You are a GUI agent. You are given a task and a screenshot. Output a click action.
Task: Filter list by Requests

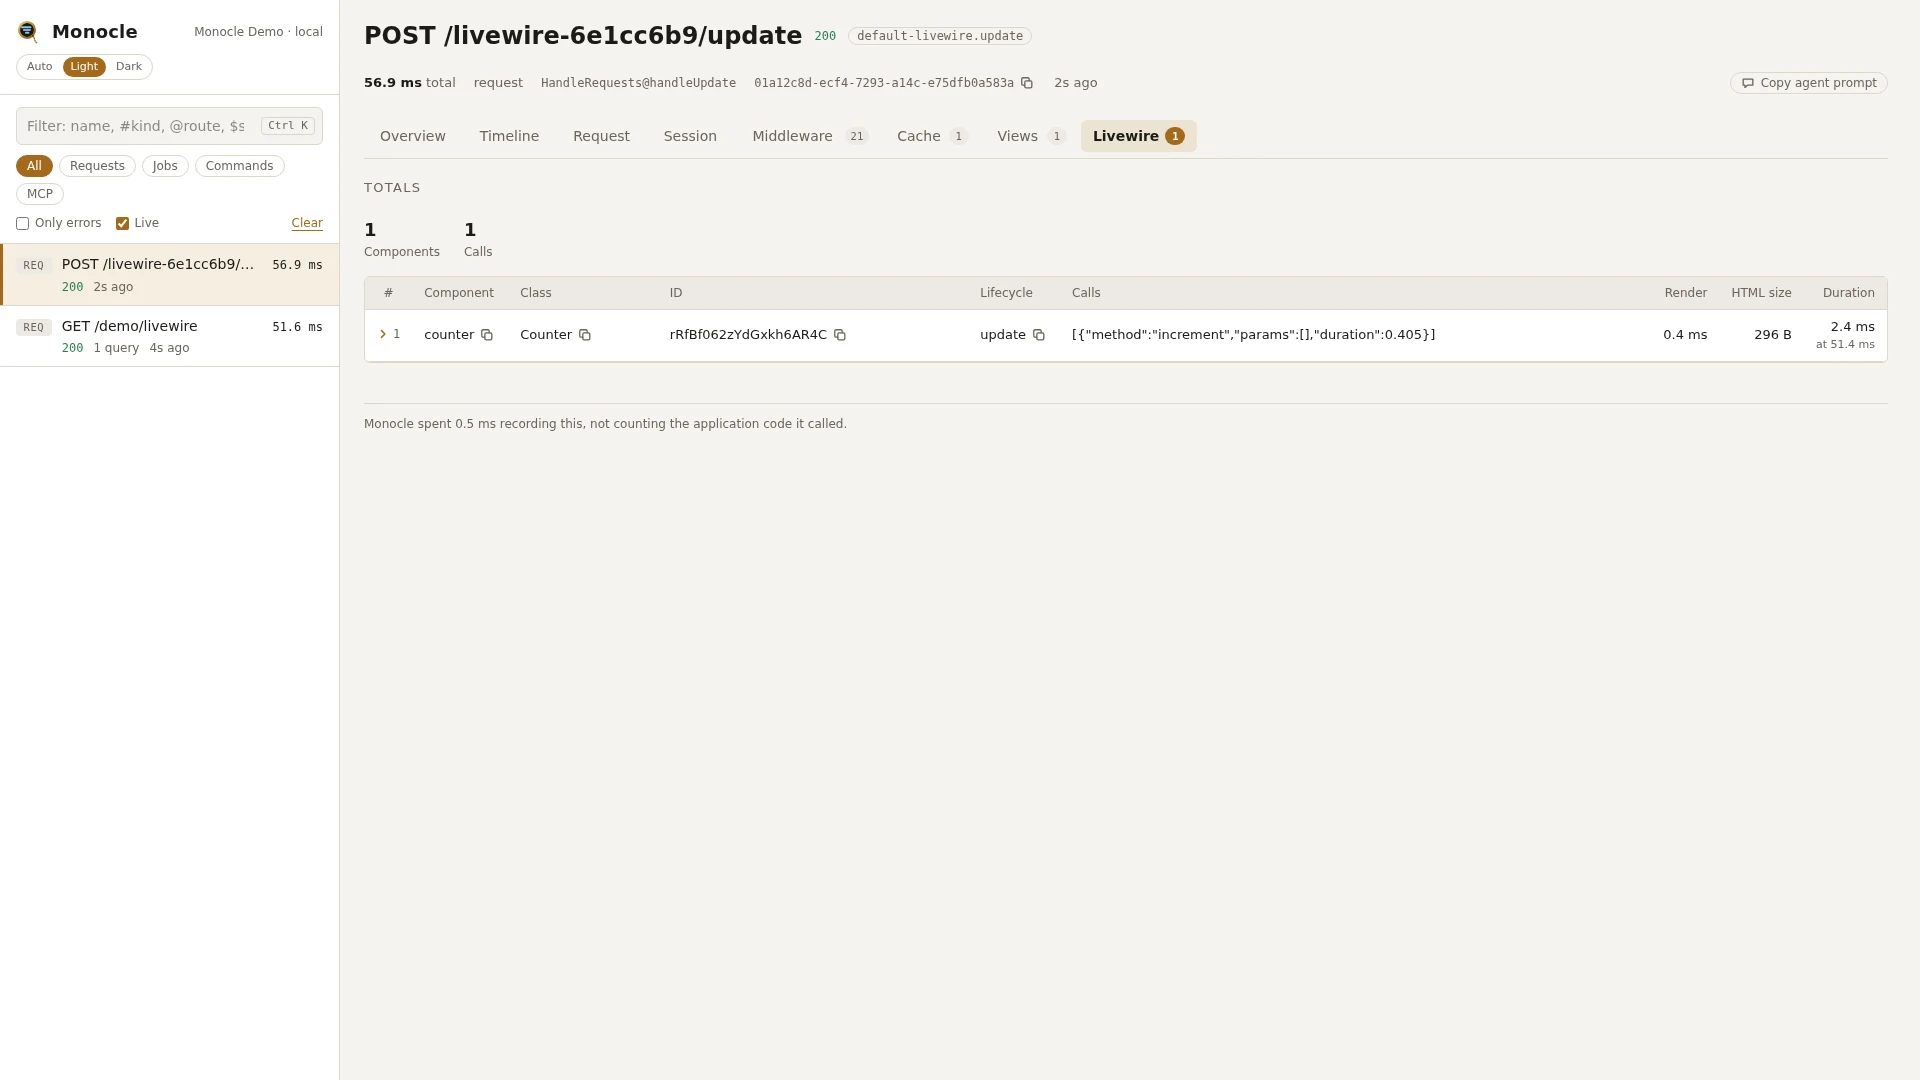click(x=97, y=166)
